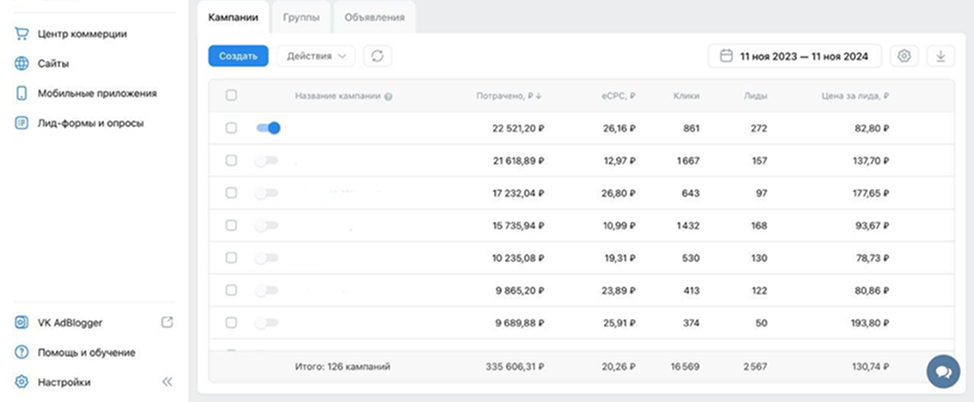Open table settings gear icon

904,56
